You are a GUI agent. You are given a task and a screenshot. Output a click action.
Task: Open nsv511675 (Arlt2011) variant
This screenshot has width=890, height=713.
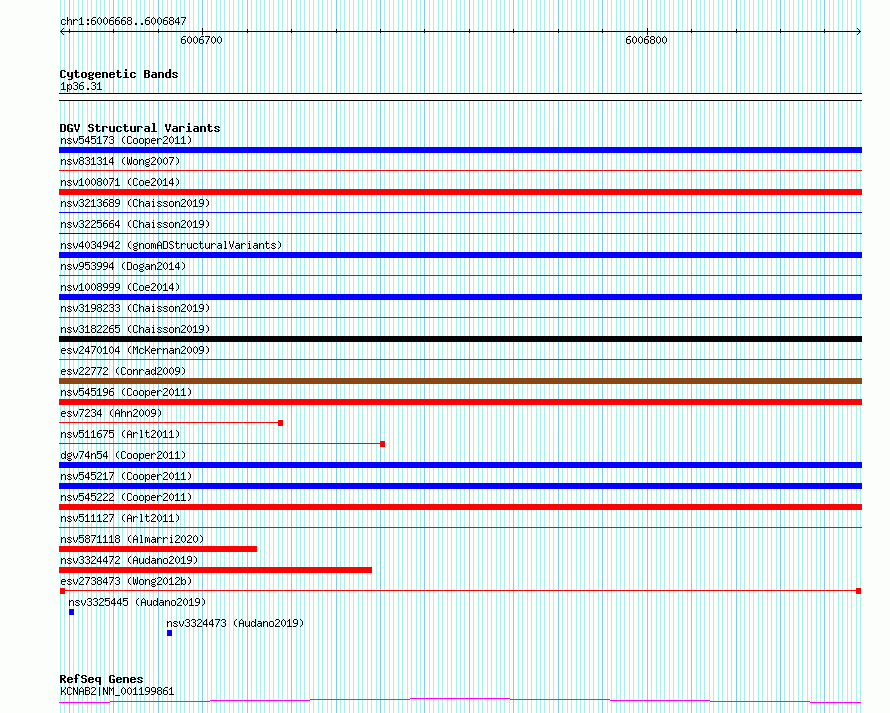tap(120, 434)
